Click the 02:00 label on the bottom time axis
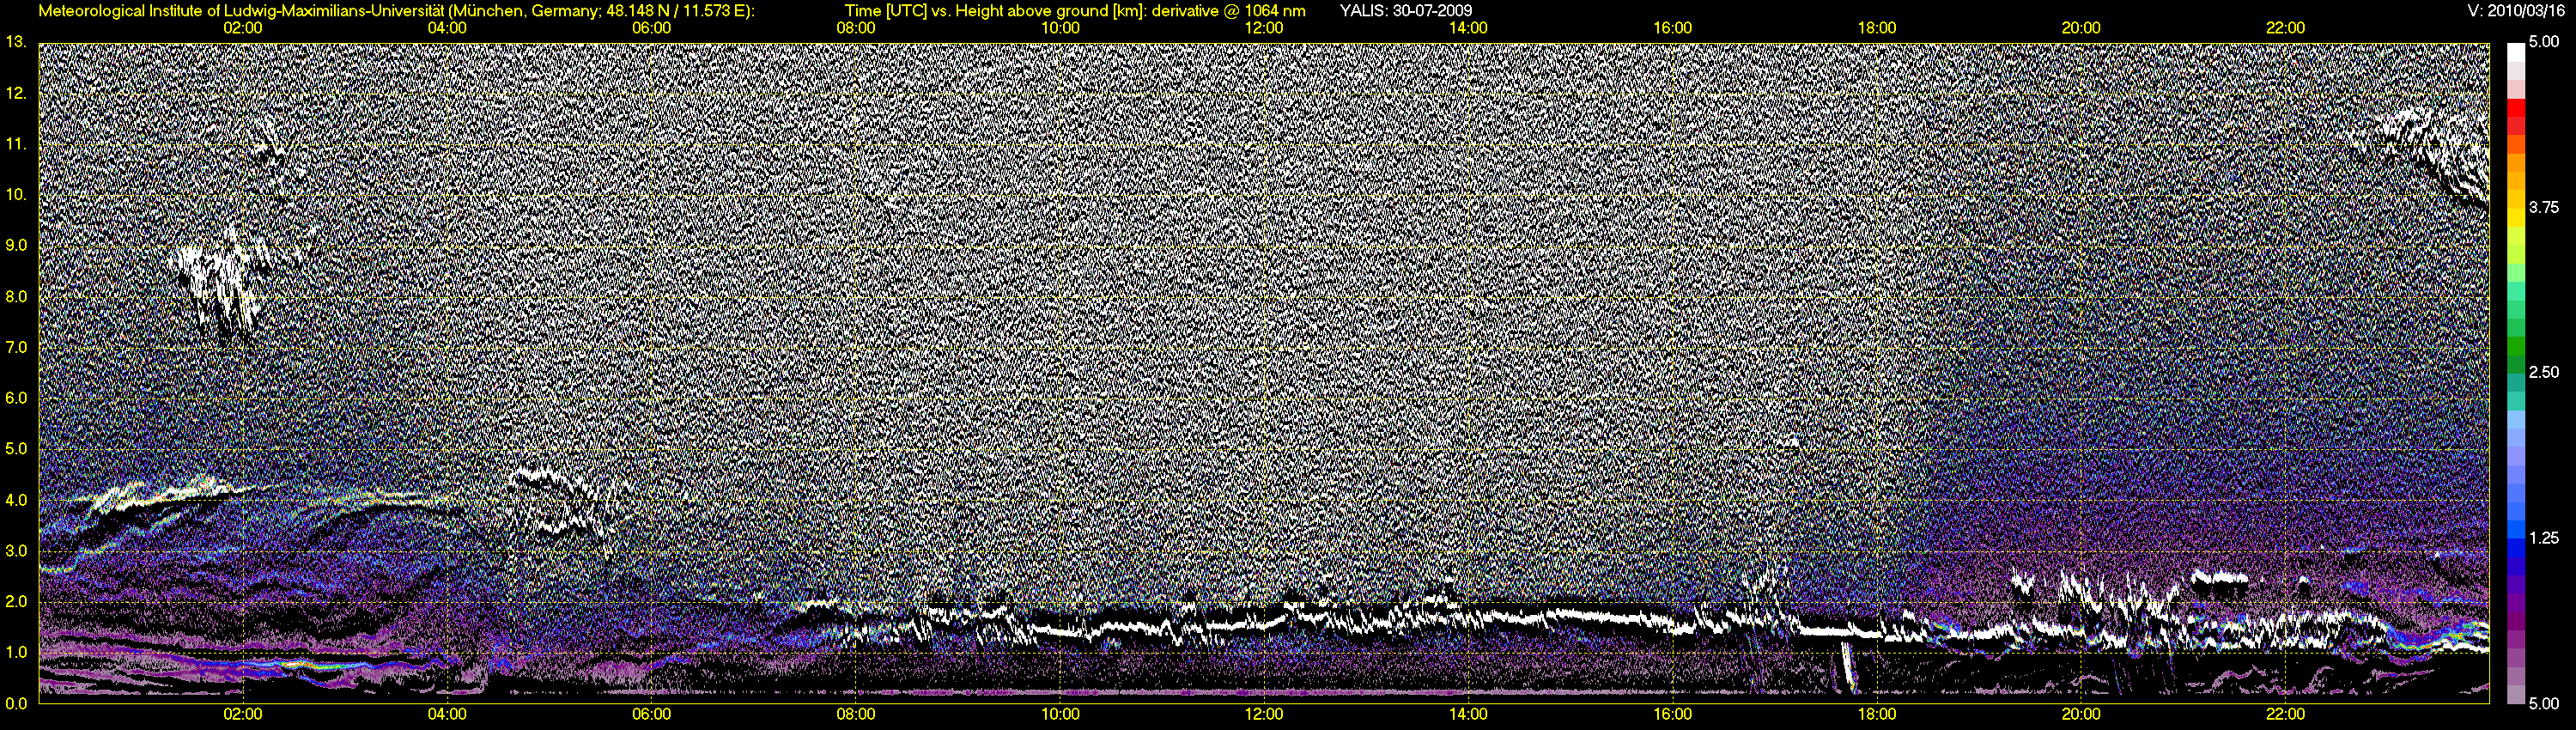 click(243, 714)
